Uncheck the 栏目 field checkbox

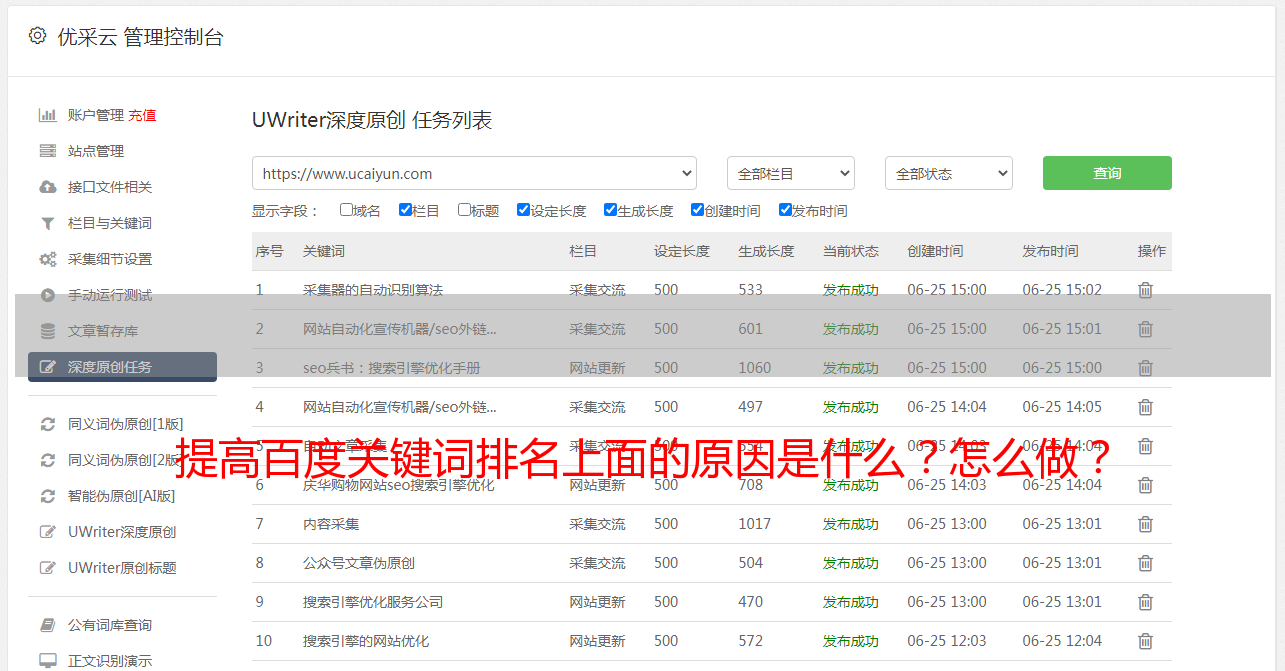coord(405,210)
